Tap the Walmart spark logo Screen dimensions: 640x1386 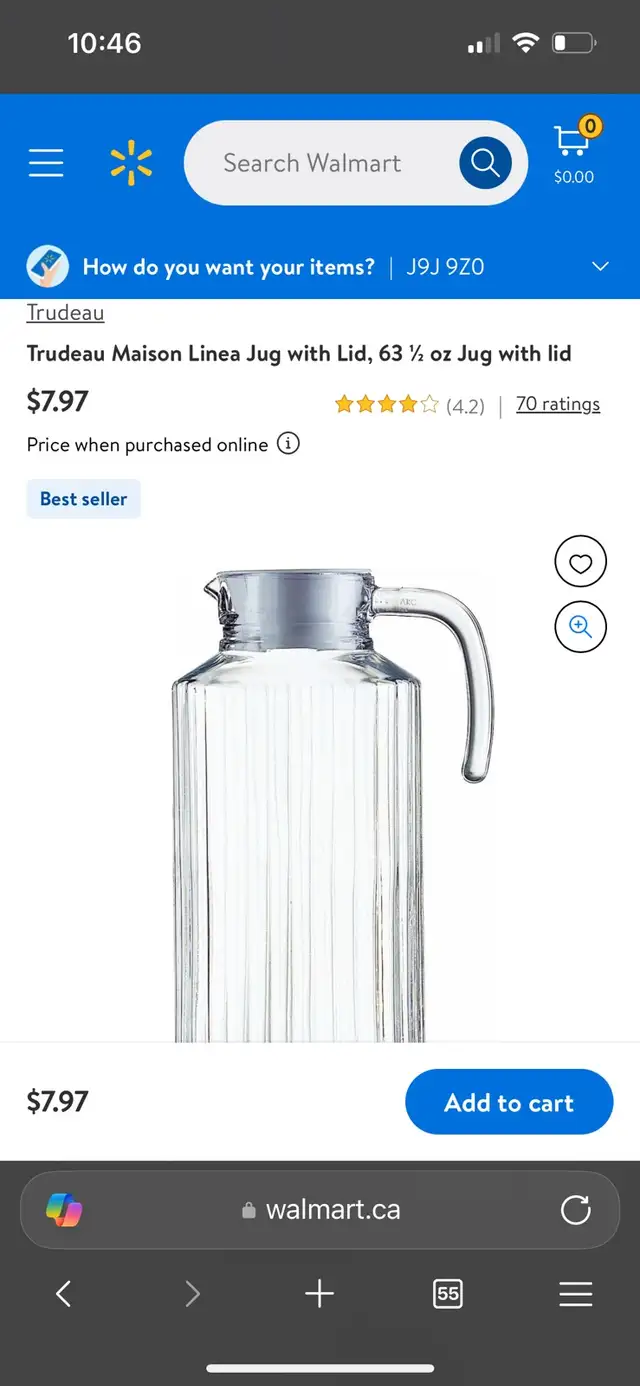(131, 163)
